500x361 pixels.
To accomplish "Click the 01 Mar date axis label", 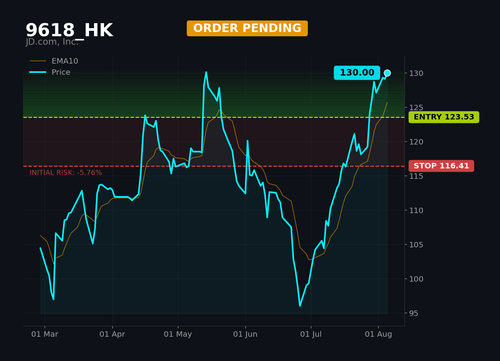I will [44, 334].
